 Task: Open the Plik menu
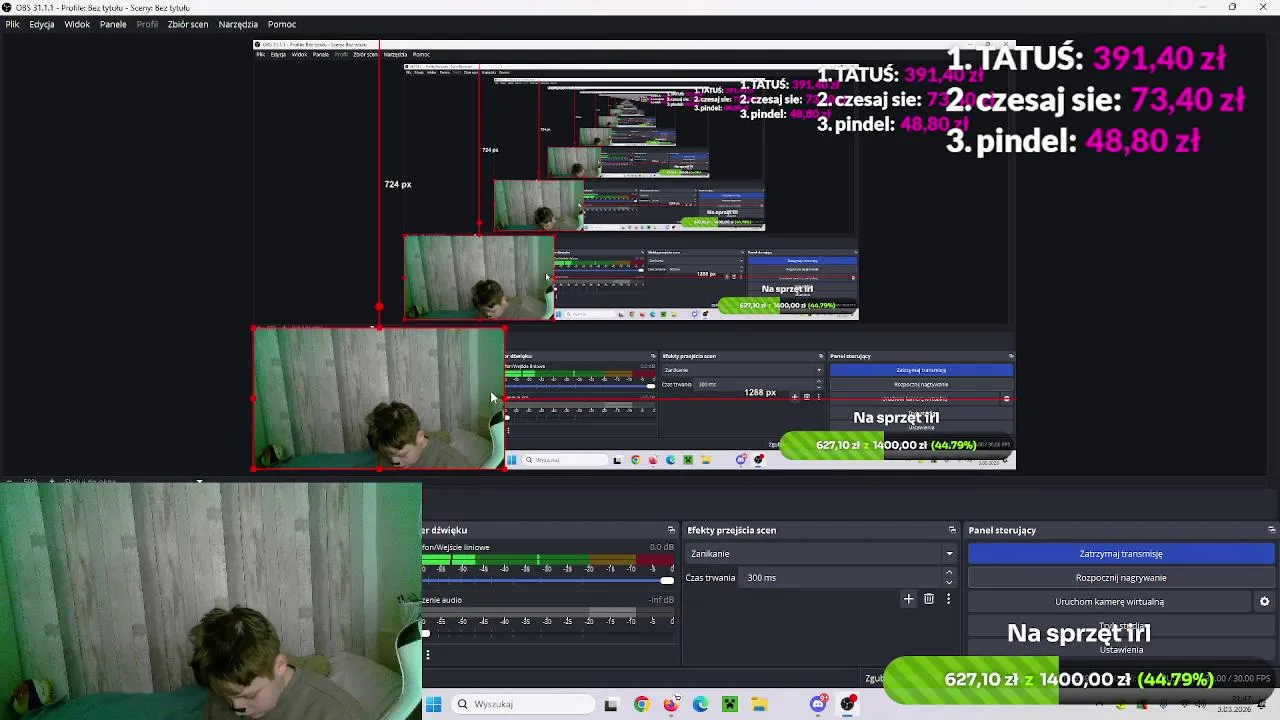pos(12,24)
